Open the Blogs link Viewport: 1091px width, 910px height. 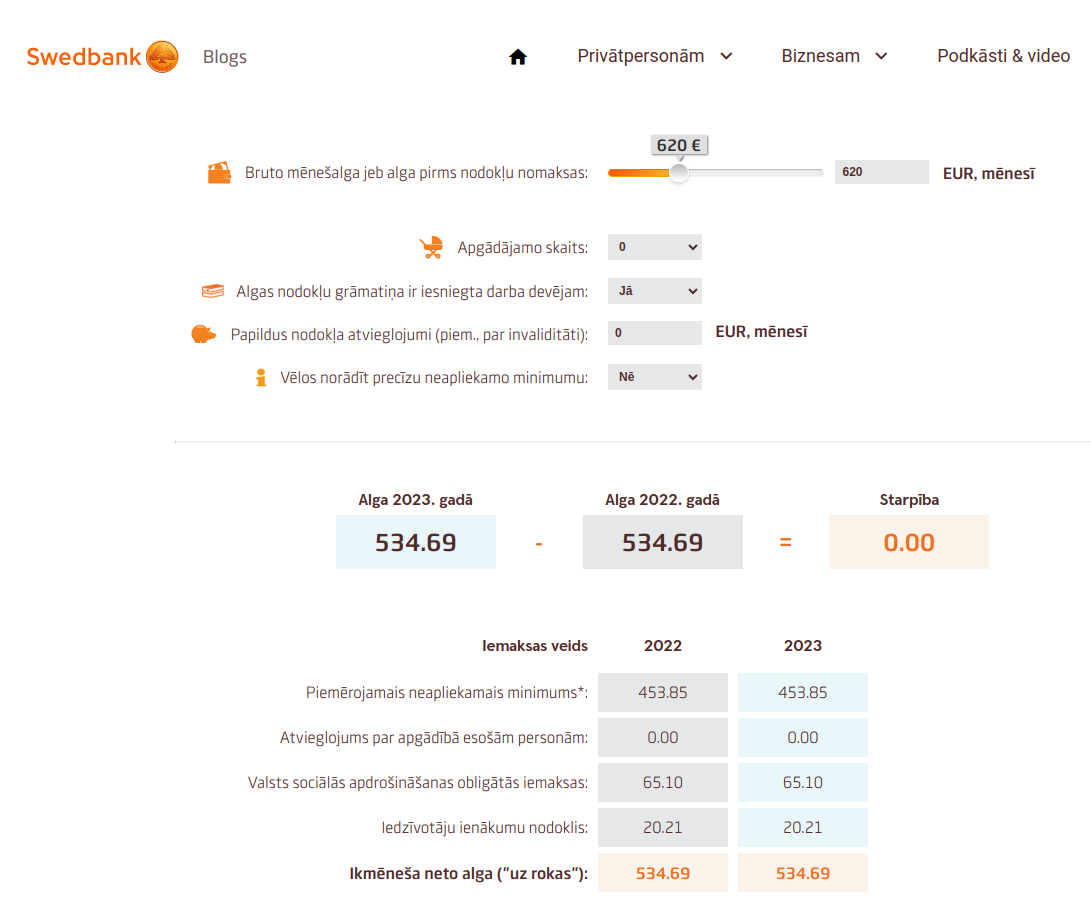click(225, 57)
